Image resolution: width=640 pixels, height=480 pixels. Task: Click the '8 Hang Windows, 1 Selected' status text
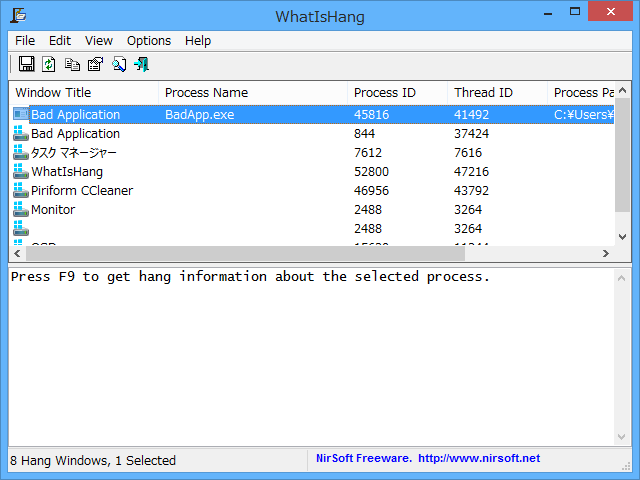pyautogui.click(x=93, y=460)
